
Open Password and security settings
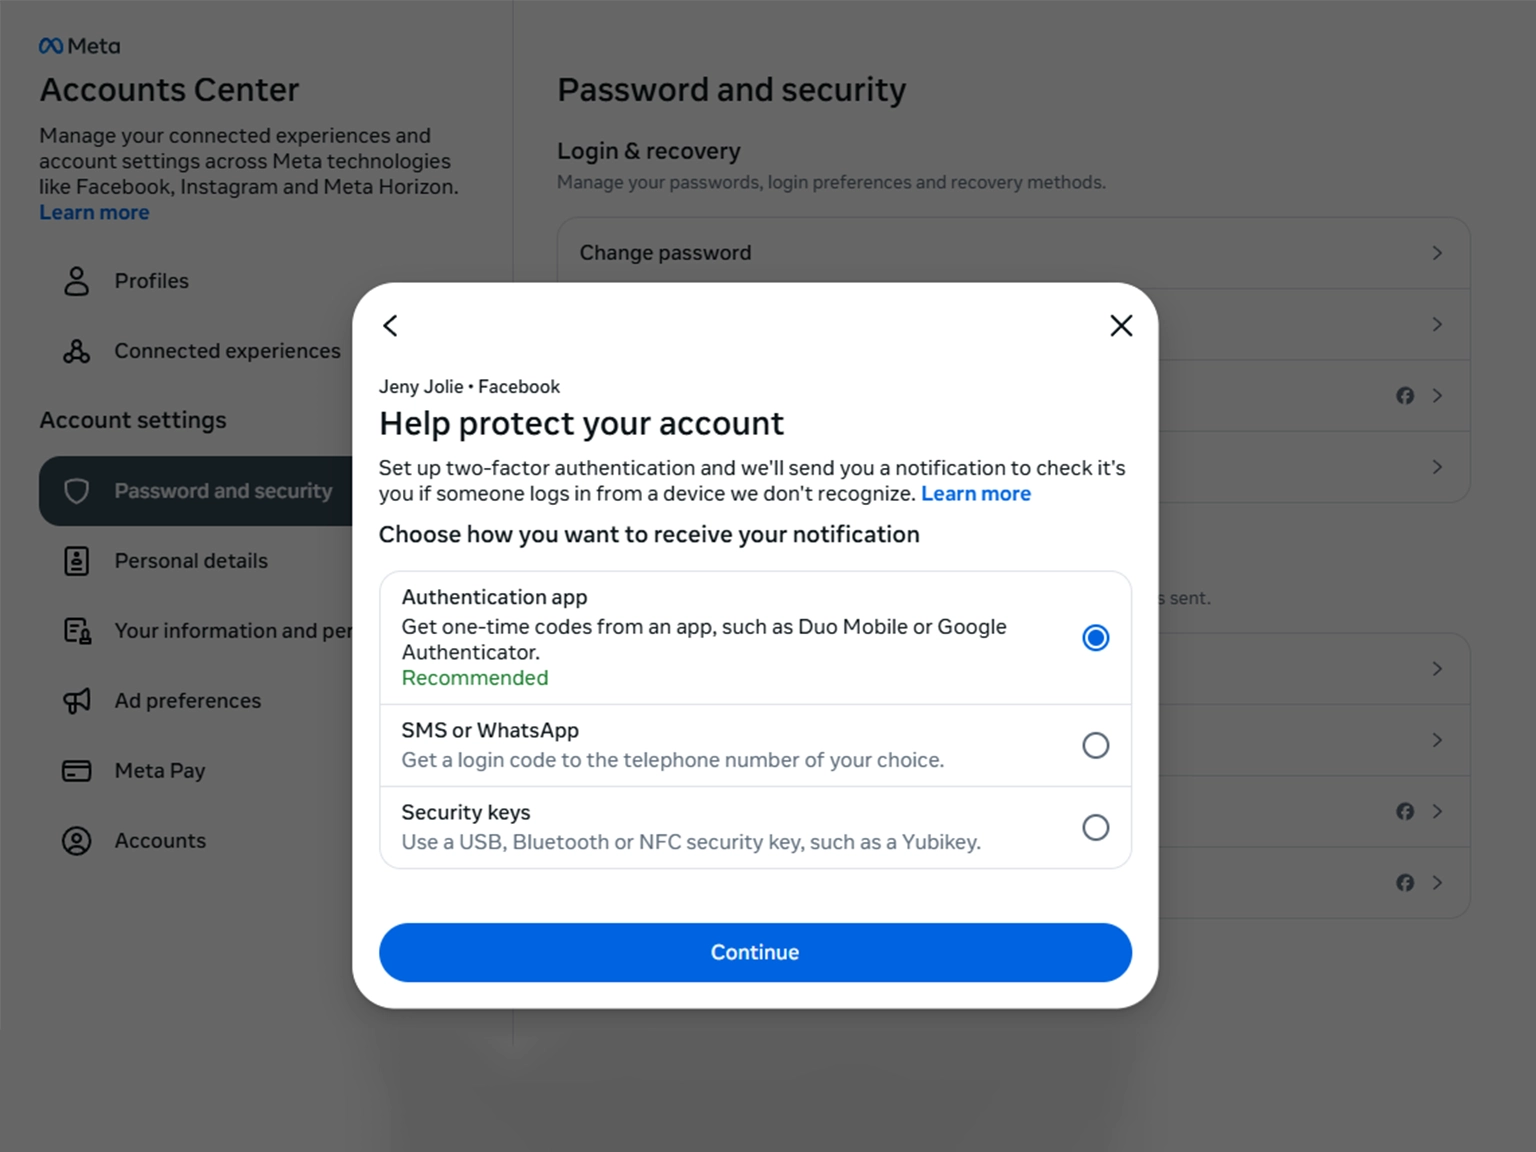223,491
